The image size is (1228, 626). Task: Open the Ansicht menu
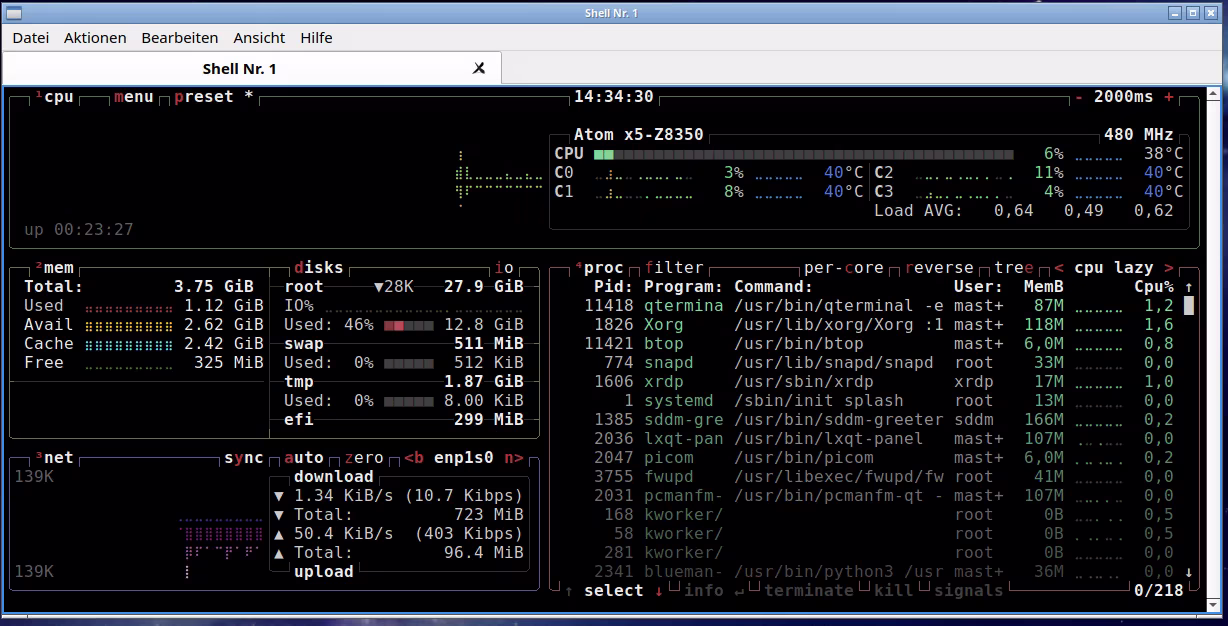(259, 38)
